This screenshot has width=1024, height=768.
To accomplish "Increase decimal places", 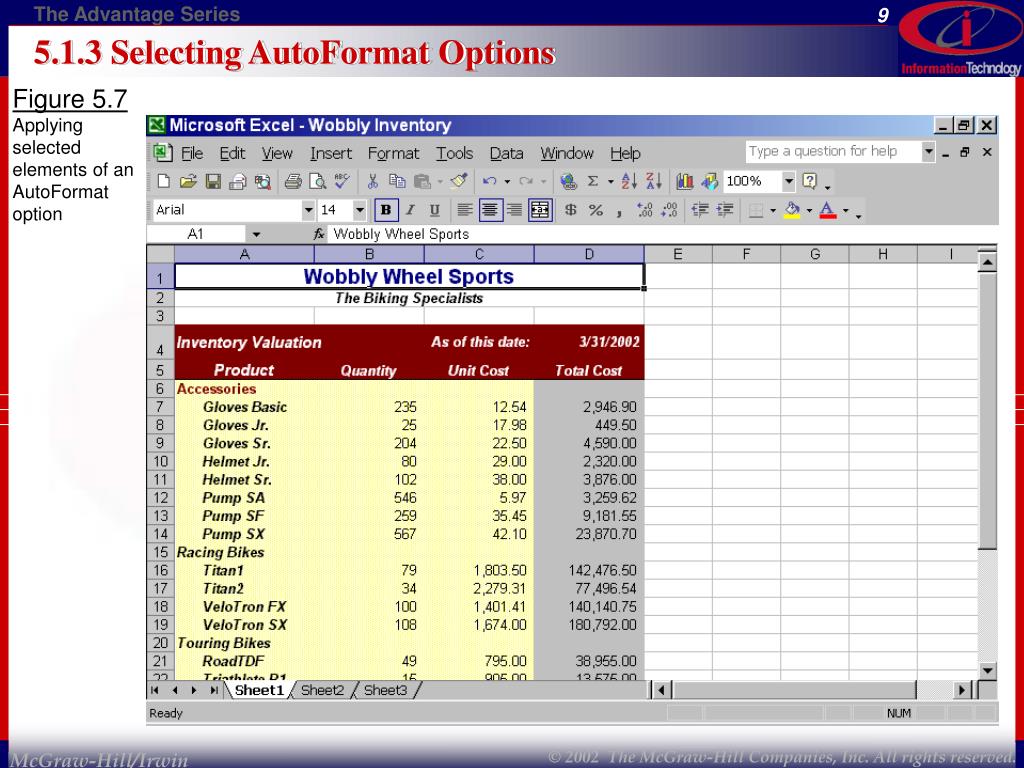I will [x=645, y=210].
